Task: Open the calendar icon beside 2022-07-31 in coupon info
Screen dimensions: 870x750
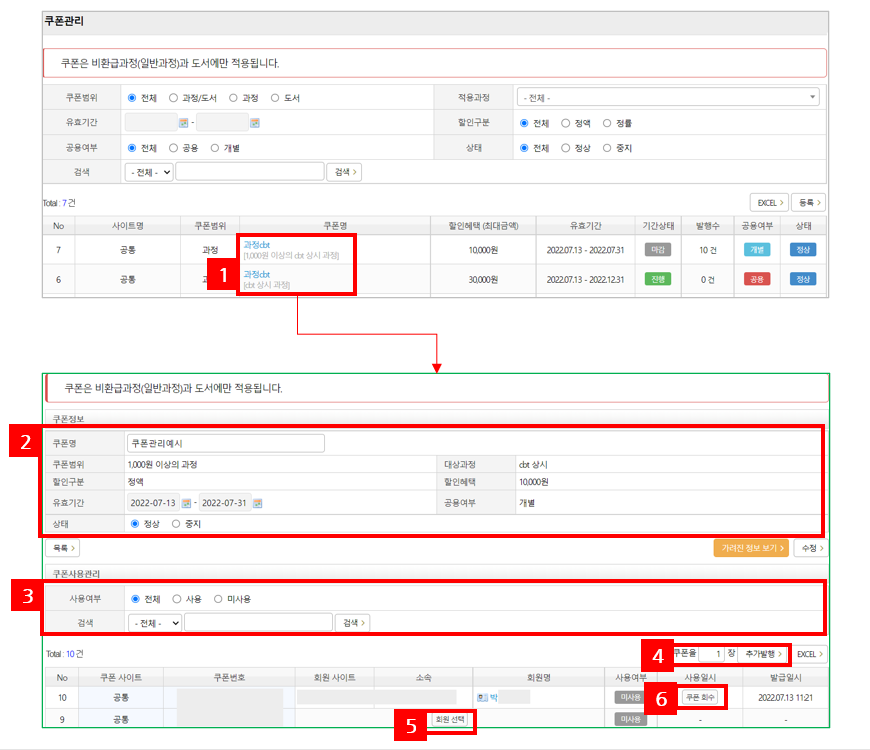Action: click(257, 503)
